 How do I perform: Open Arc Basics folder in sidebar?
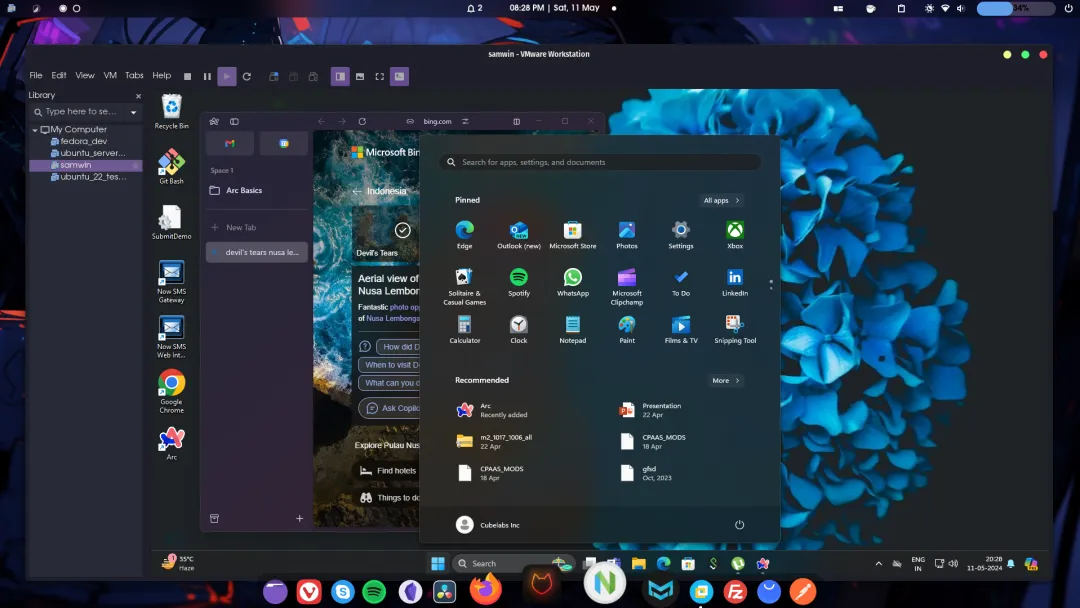(256, 191)
